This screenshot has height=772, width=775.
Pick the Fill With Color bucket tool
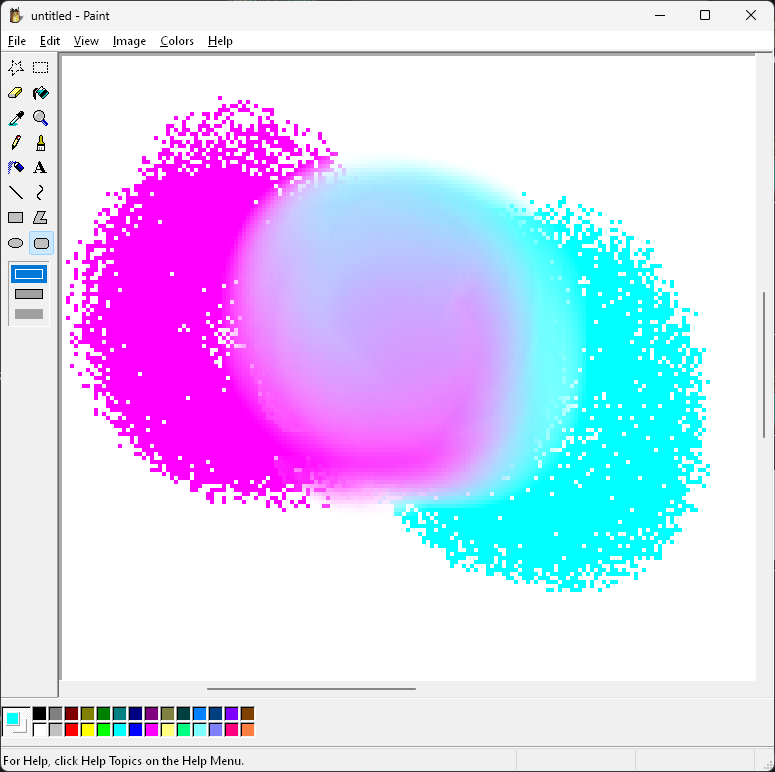tap(41, 92)
